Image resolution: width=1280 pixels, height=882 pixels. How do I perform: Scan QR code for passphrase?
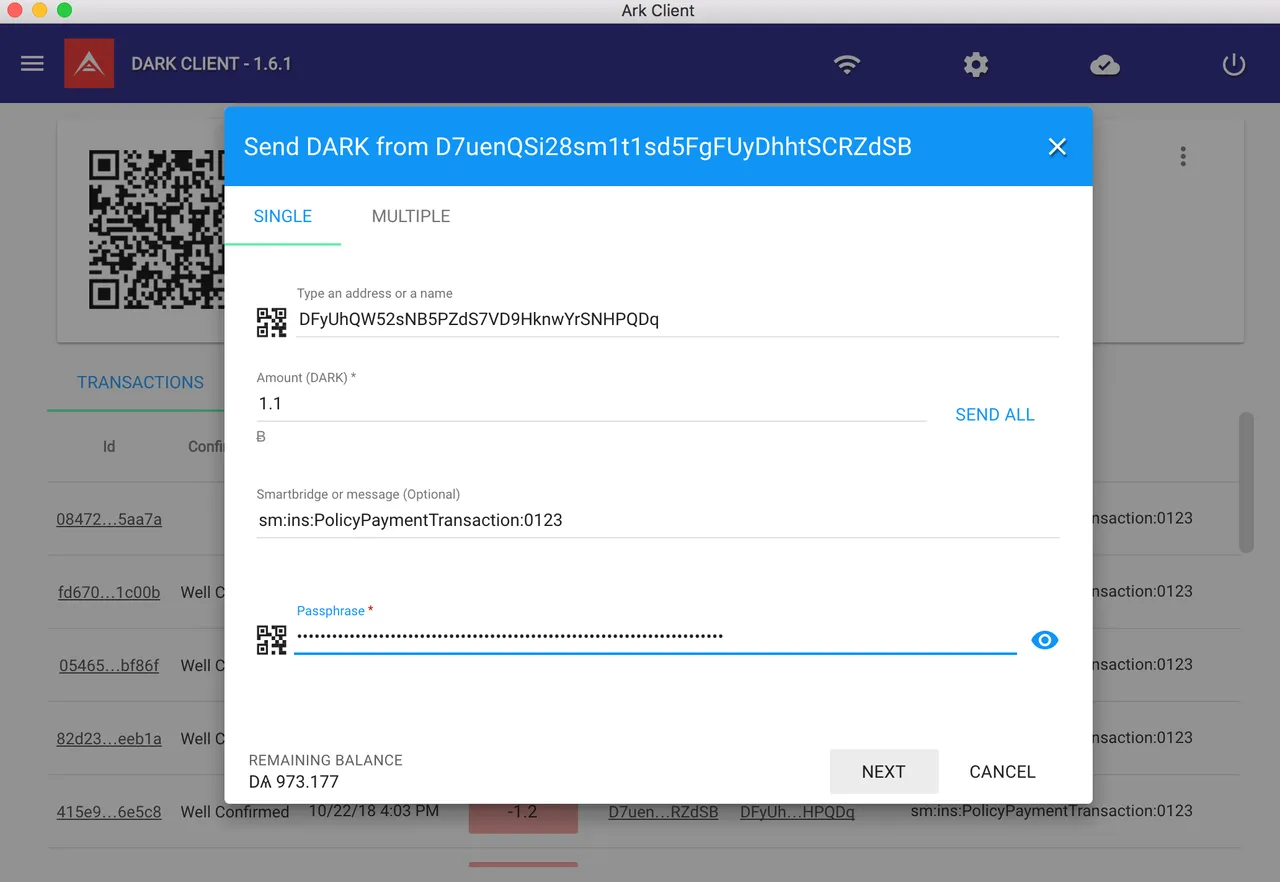(271, 640)
